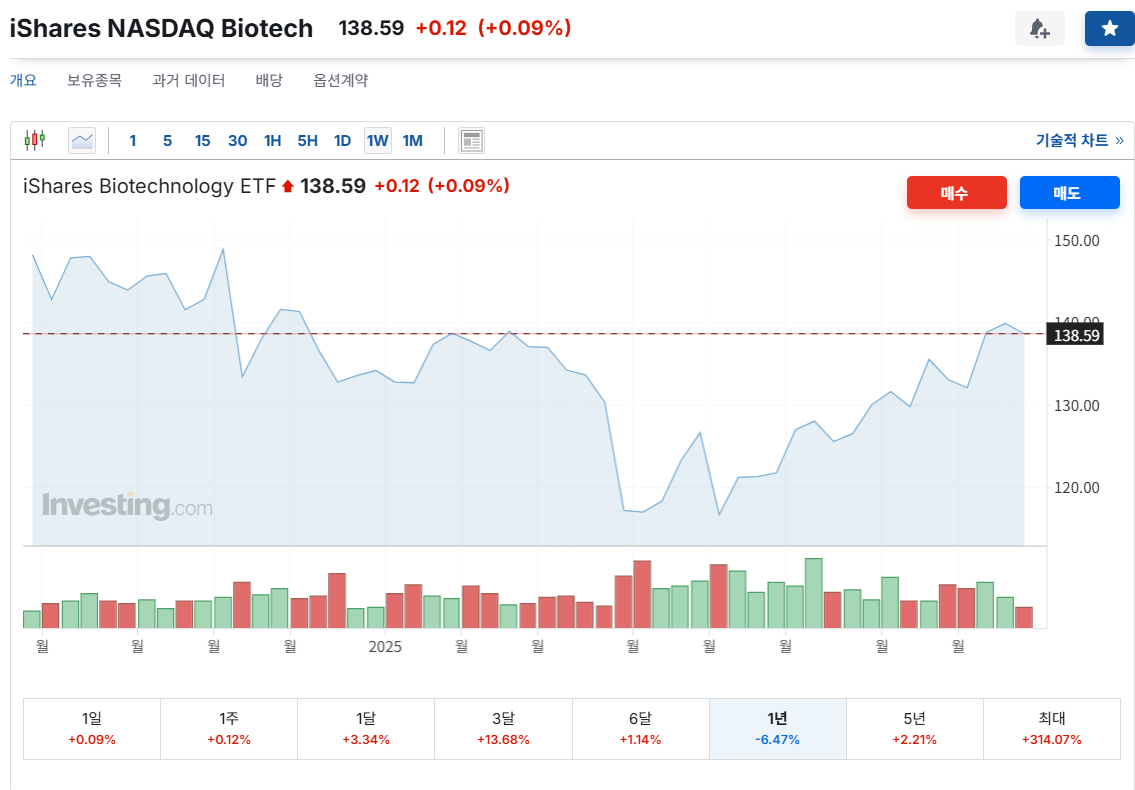Click the iShares NASDAQ Biotech title

(161, 28)
